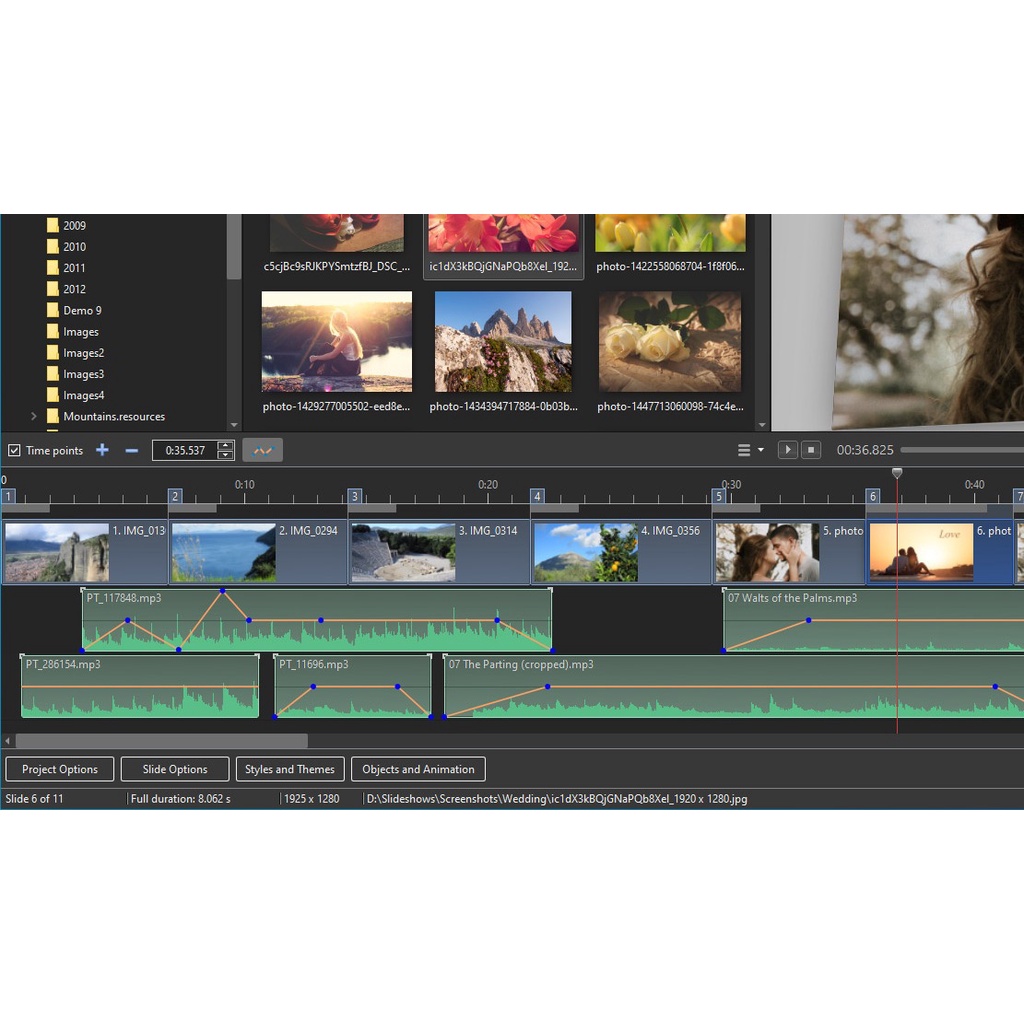Image resolution: width=1024 pixels, height=1024 pixels.
Task: Select the 2011 folder in the tree
Action: pyautogui.click(x=74, y=267)
